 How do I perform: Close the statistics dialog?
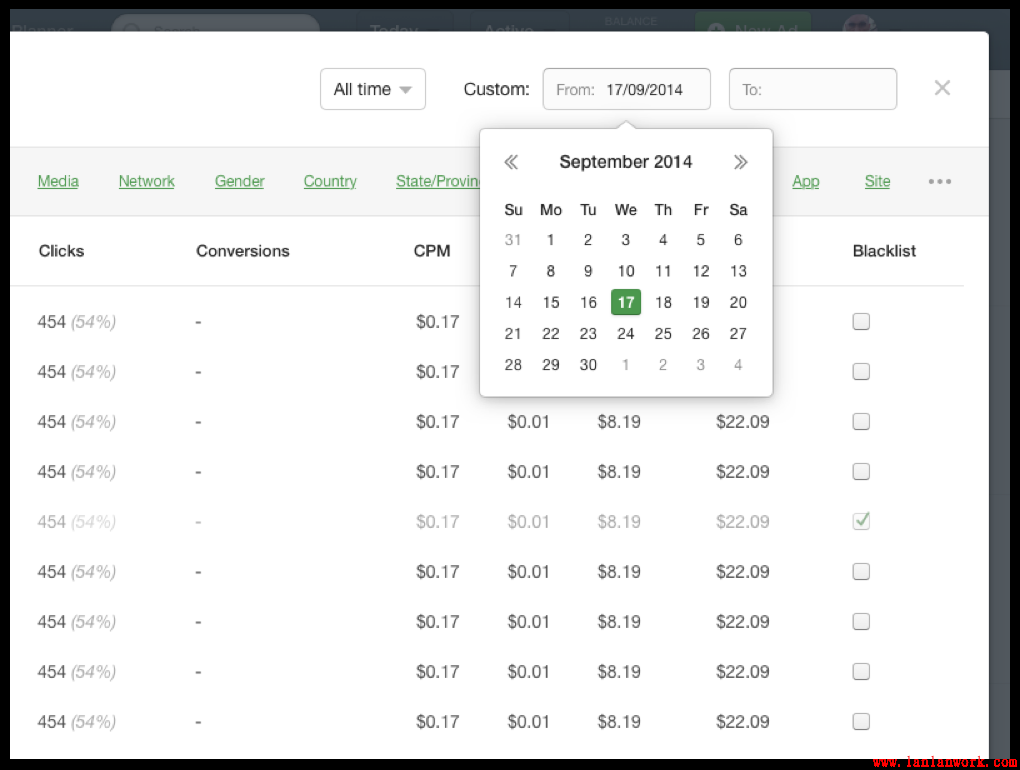click(x=942, y=88)
